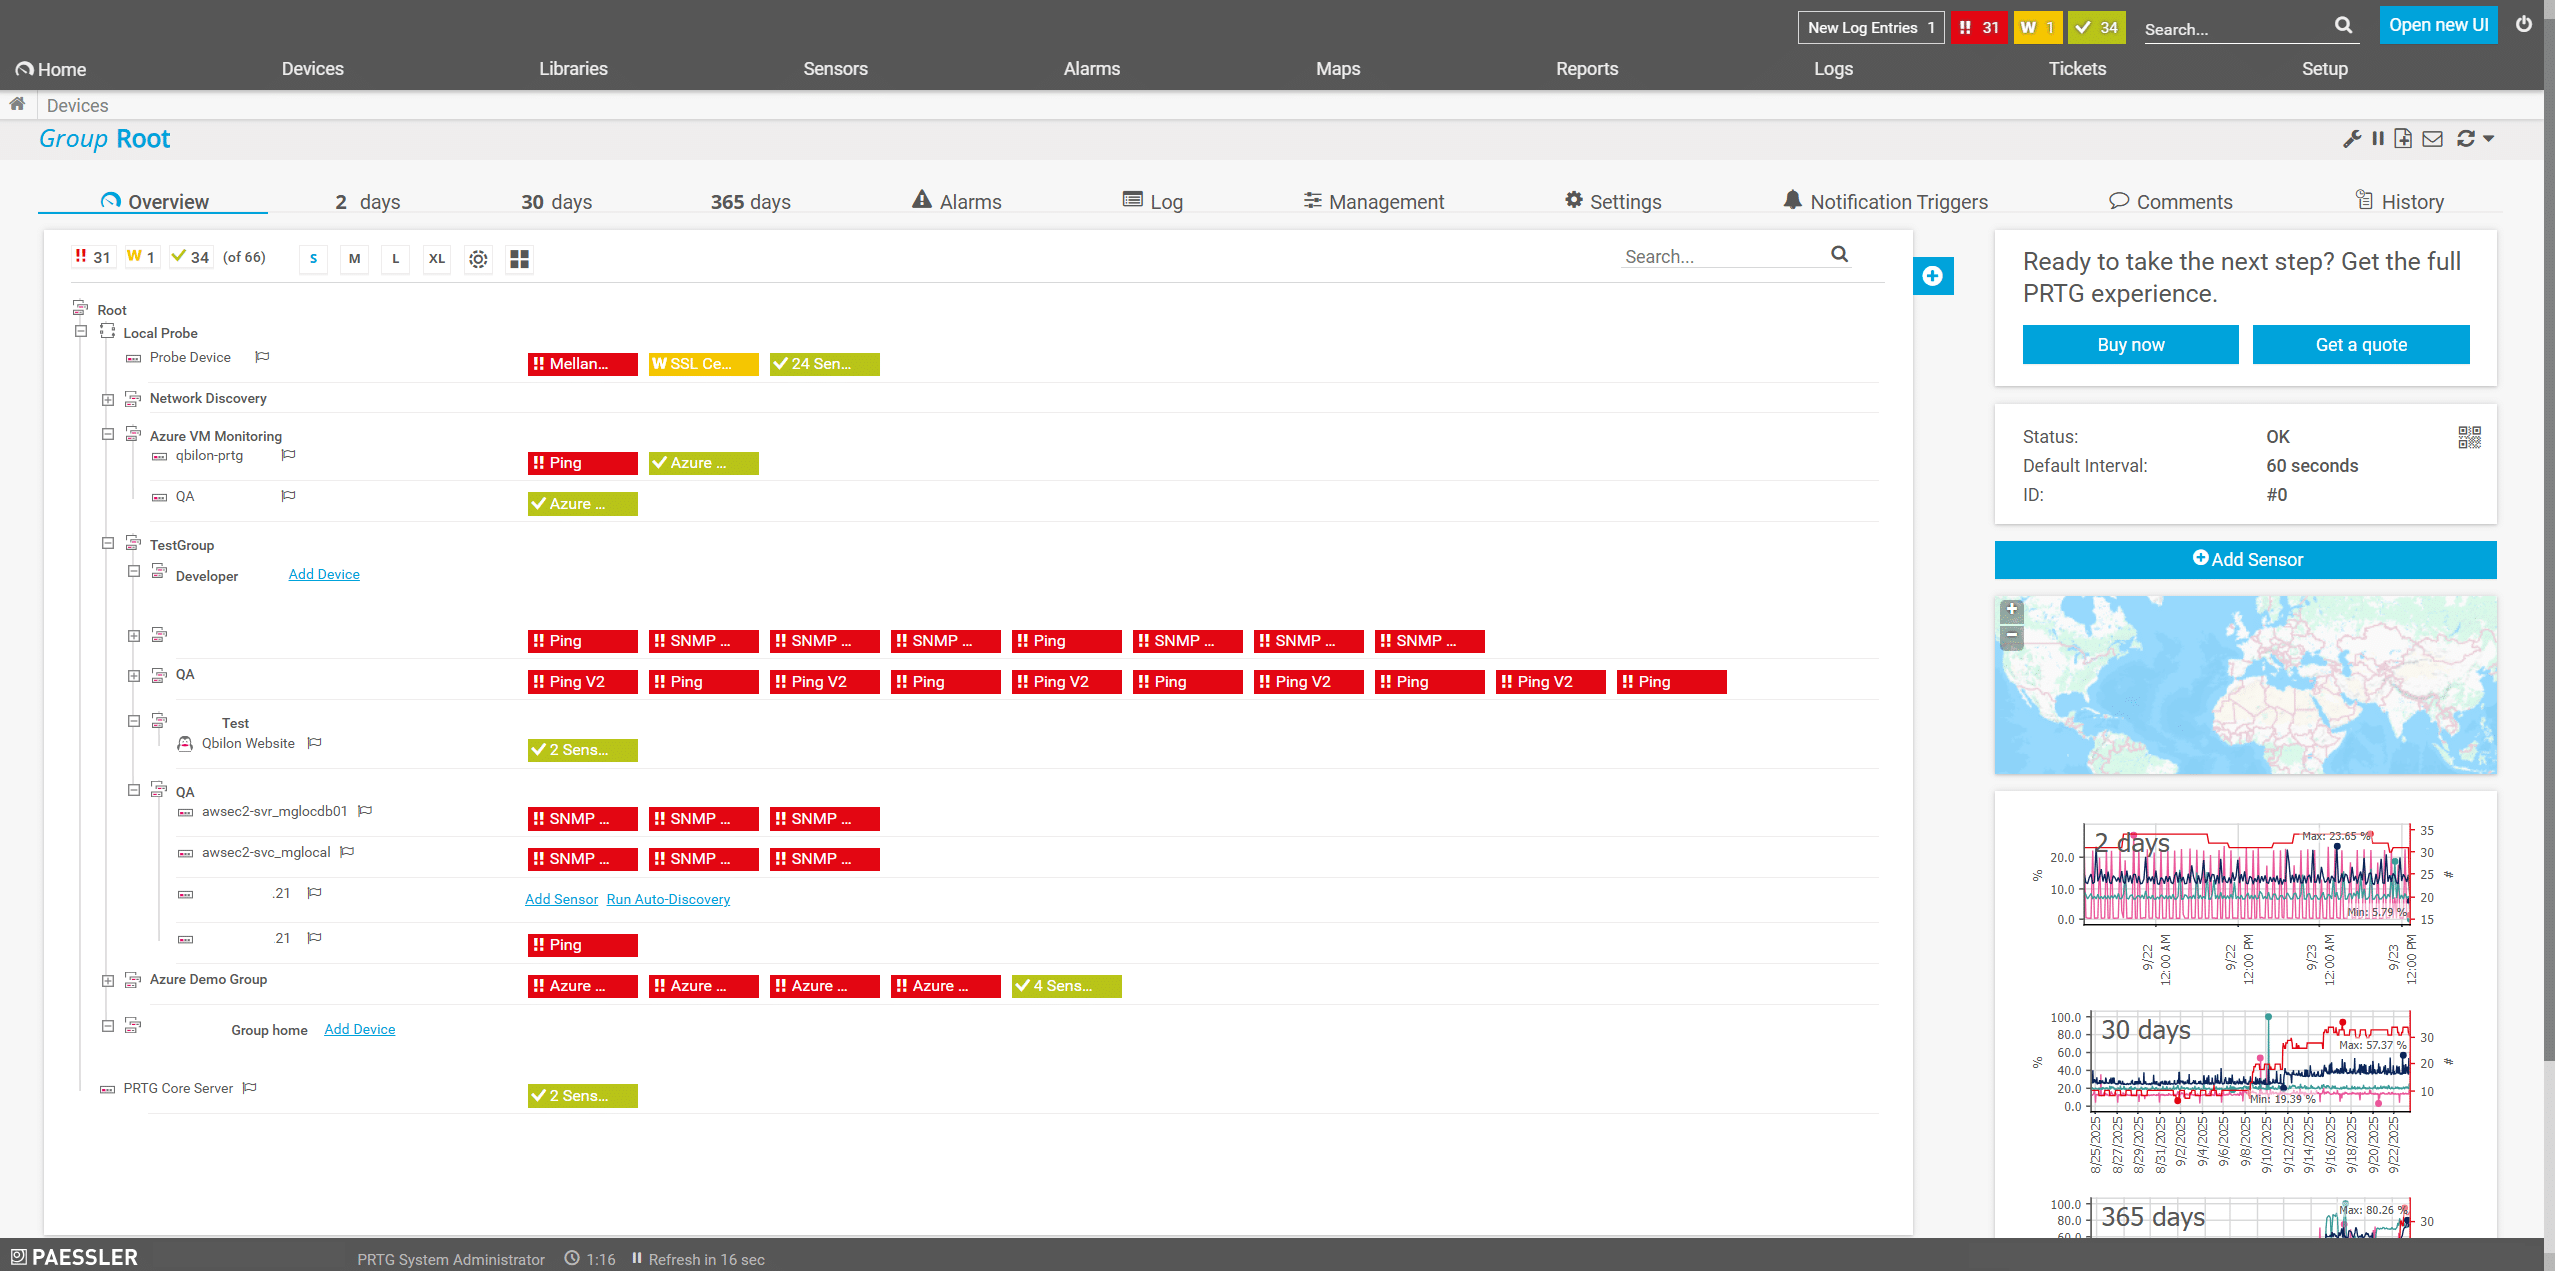Click the Add Sensor blue button
The height and width of the screenshot is (1271, 2555).
(2245, 560)
